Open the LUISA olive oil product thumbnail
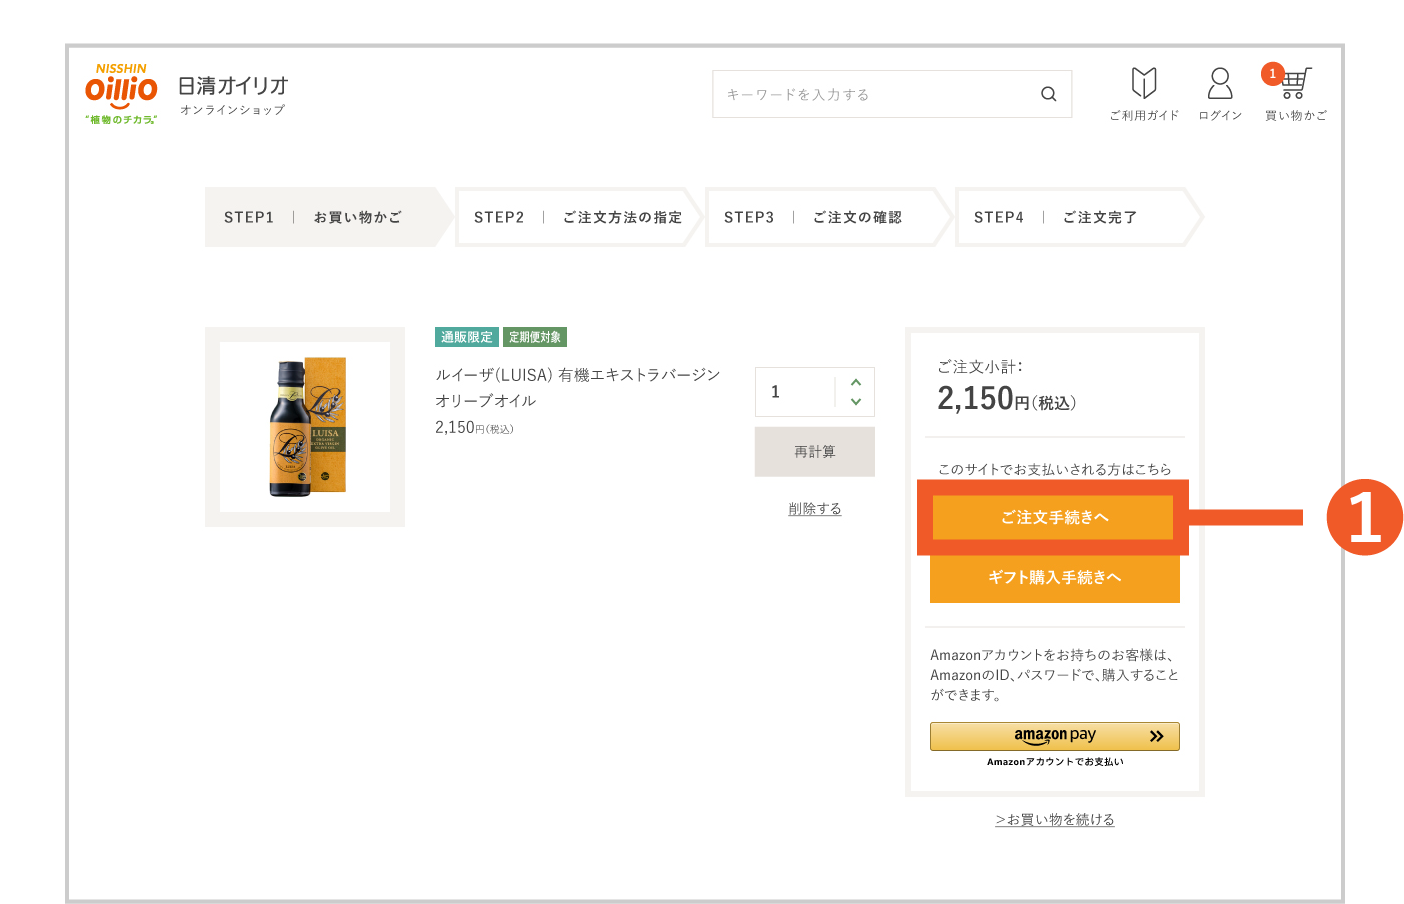 click(305, 427)
